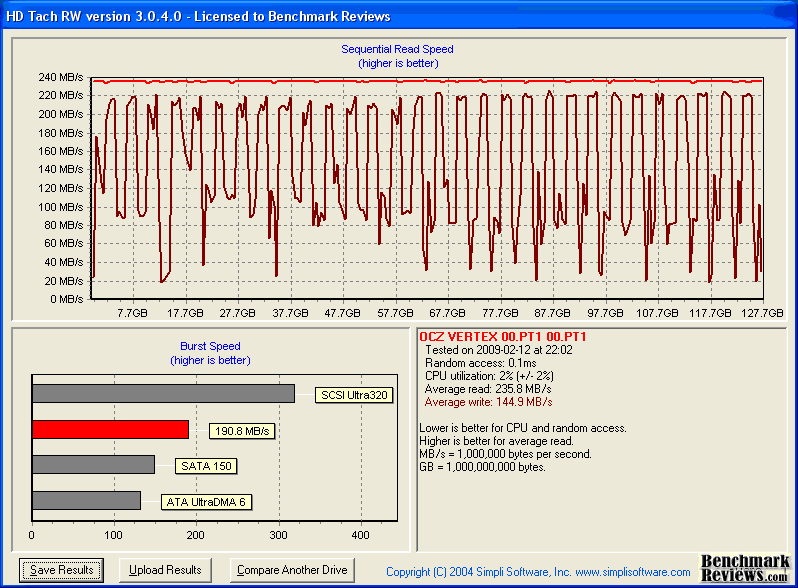Click the CPU utilization: 2% text
The width and height of the screenshot is (798, 588).
pos(490,376)
